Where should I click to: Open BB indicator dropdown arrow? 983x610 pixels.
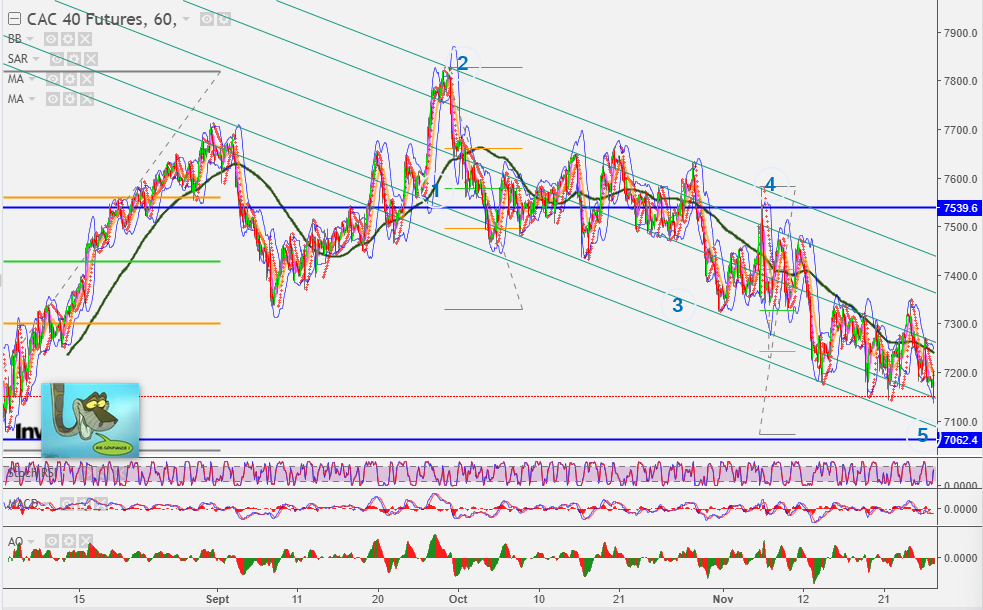point(29,39)
